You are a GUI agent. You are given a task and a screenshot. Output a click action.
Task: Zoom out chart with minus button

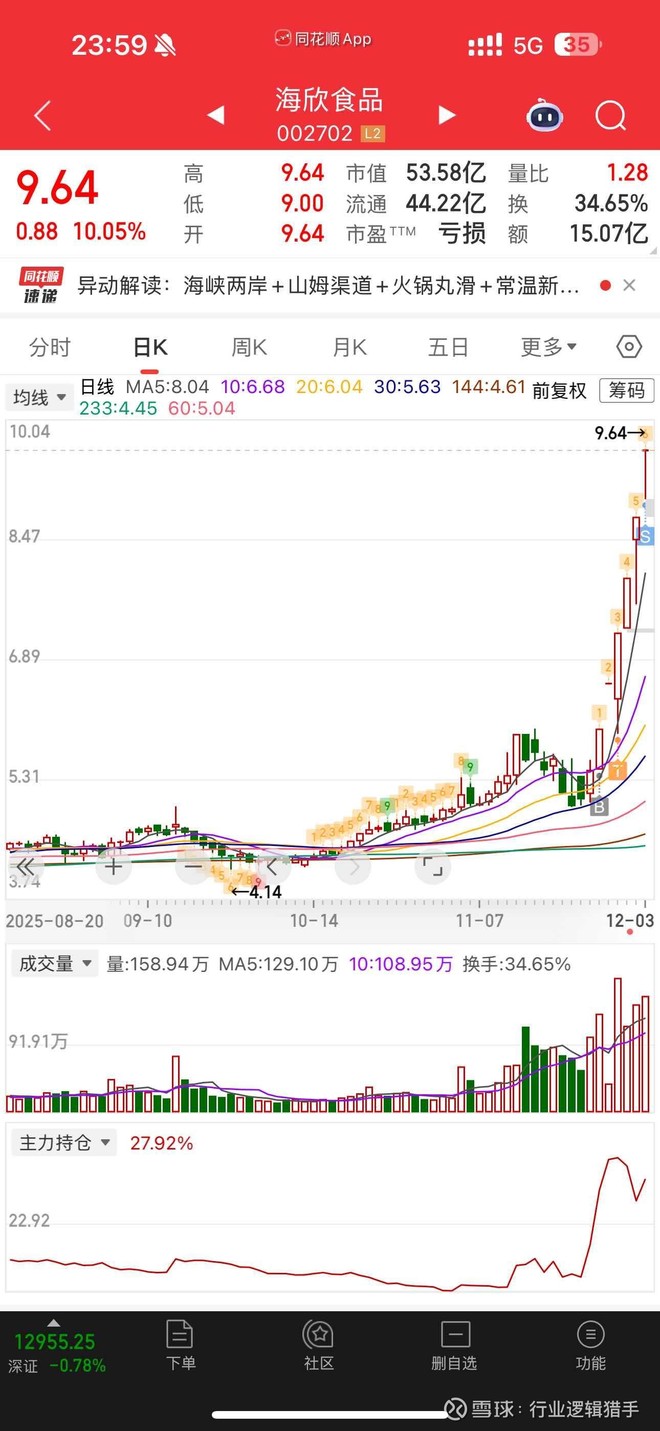click(193, 867)
